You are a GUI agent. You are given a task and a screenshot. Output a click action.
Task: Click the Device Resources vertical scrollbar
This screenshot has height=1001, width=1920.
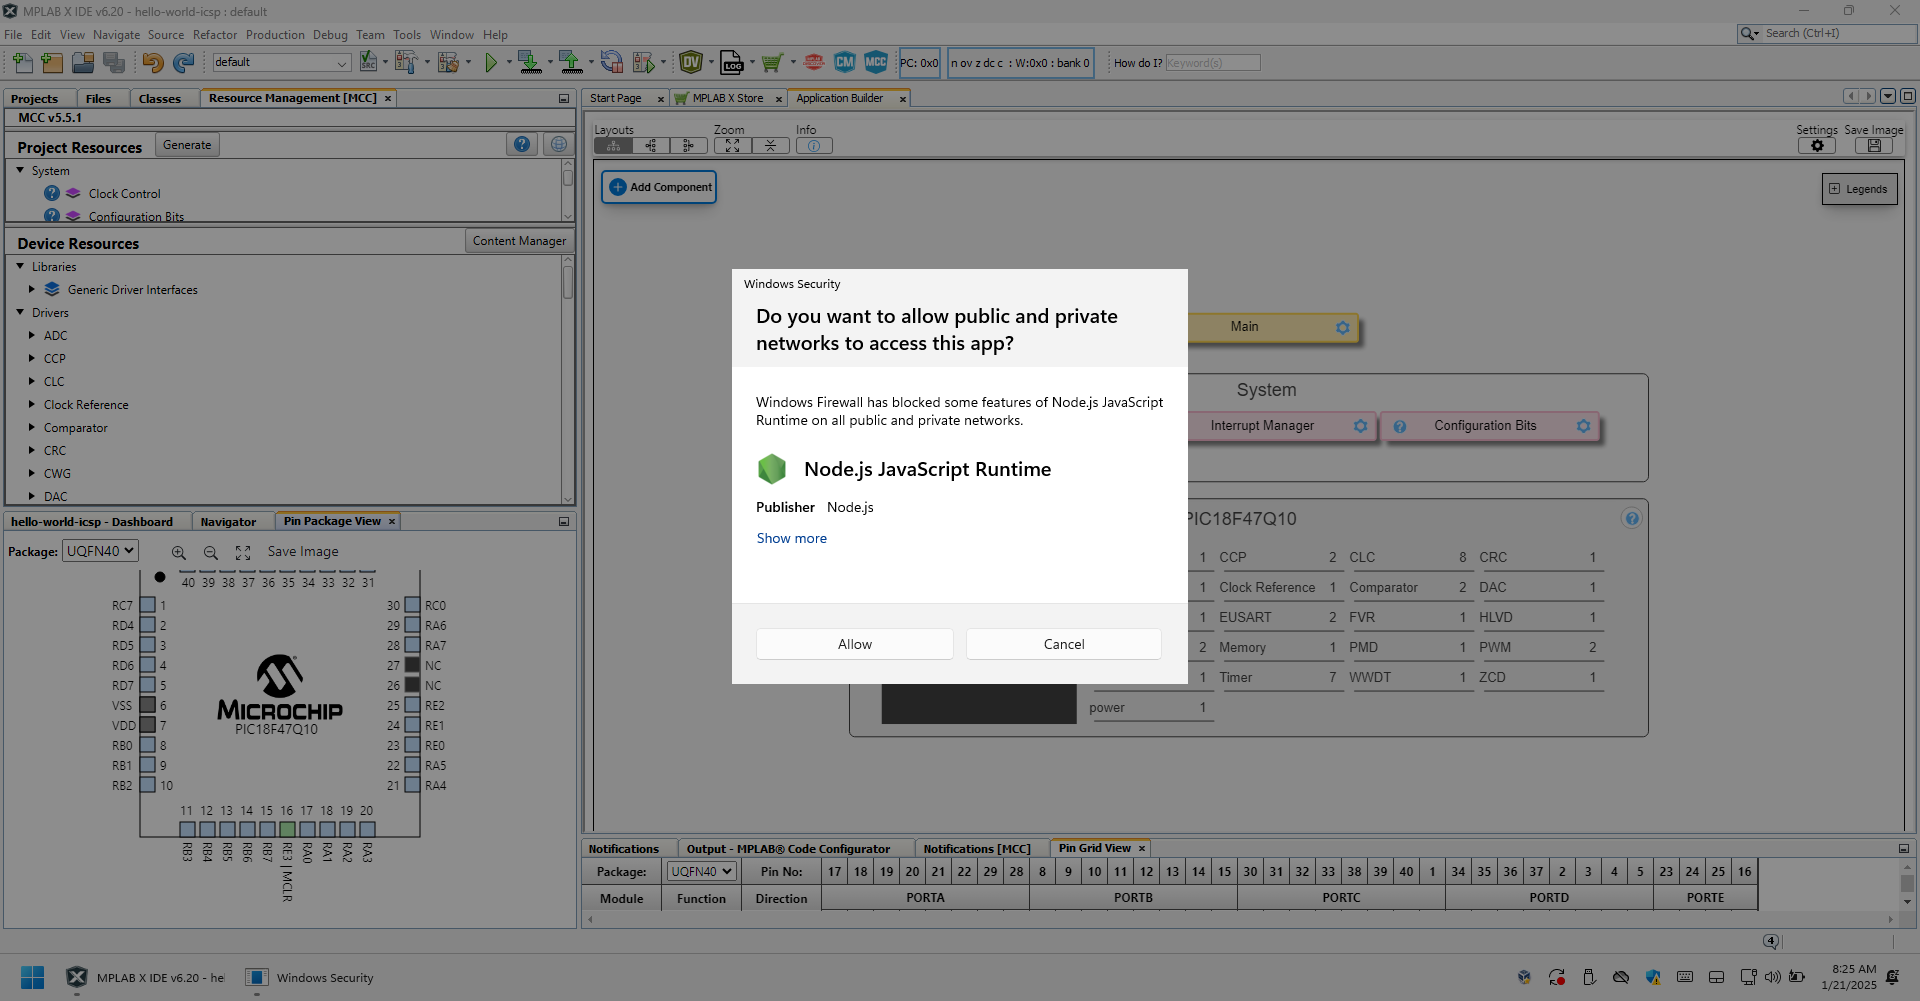click(568, 380)
